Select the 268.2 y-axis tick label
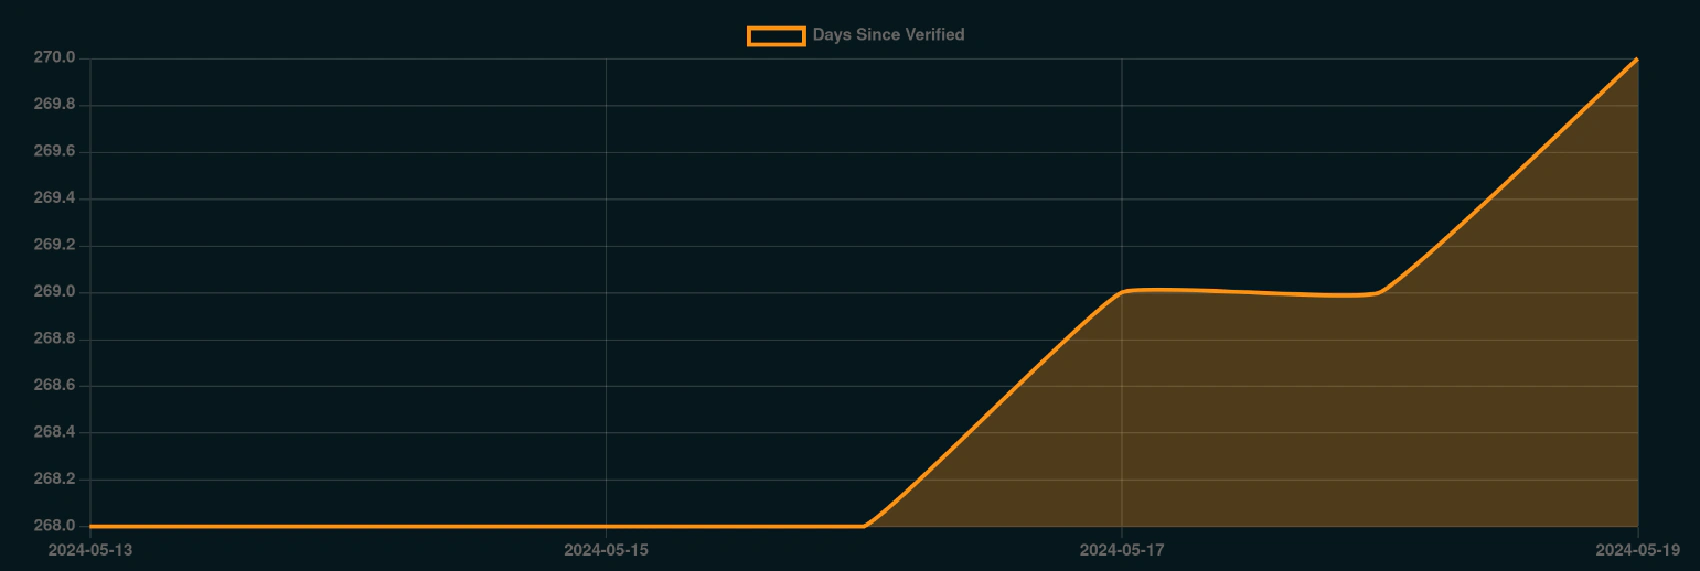 [x=54, y=479]
